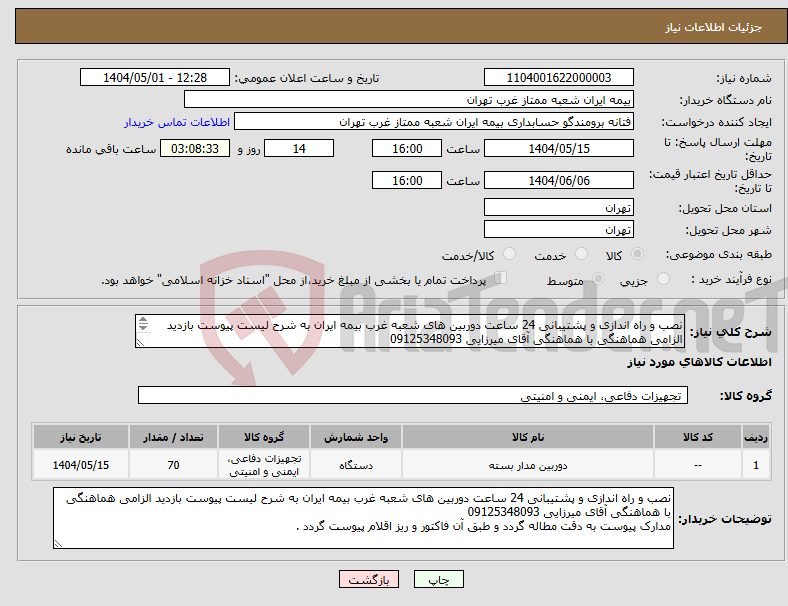Click unit cell دستگاه
Screen dimensions: 788x606
(x=356, y=465)
